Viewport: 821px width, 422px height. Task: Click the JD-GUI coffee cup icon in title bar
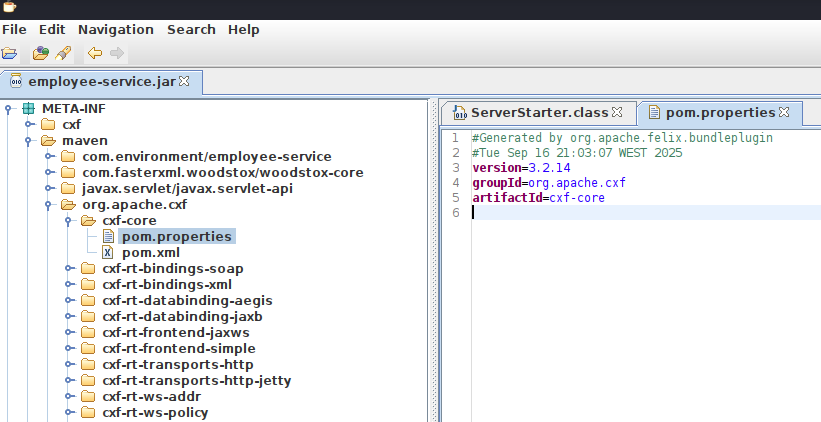coord(9,7)
